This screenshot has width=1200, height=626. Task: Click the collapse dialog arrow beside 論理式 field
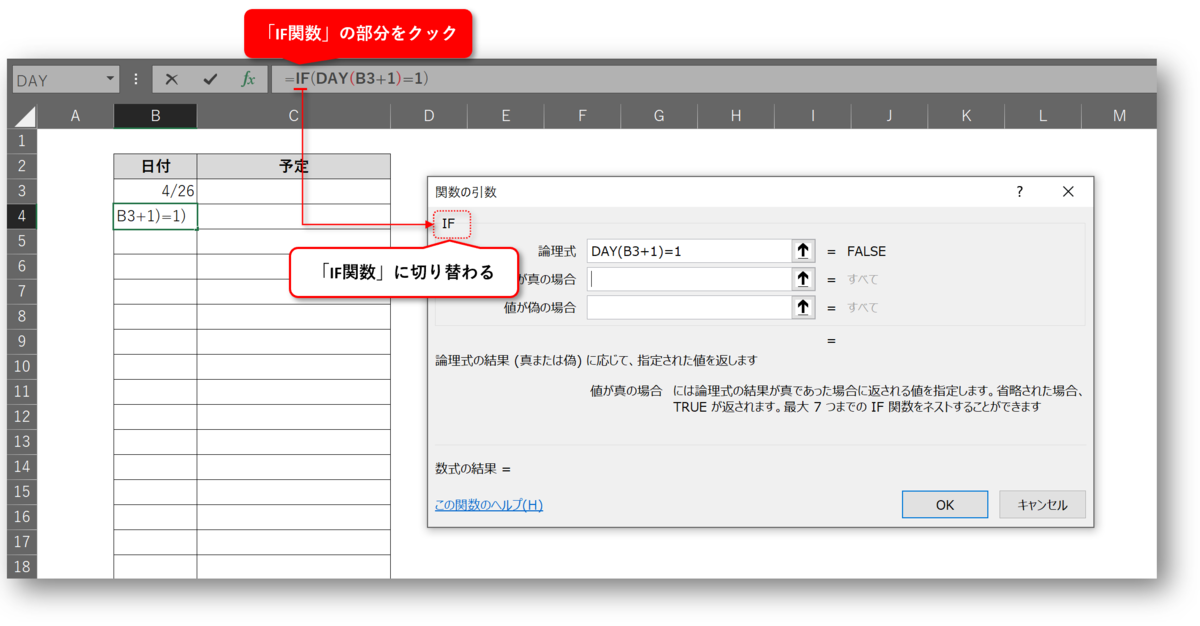803,251
